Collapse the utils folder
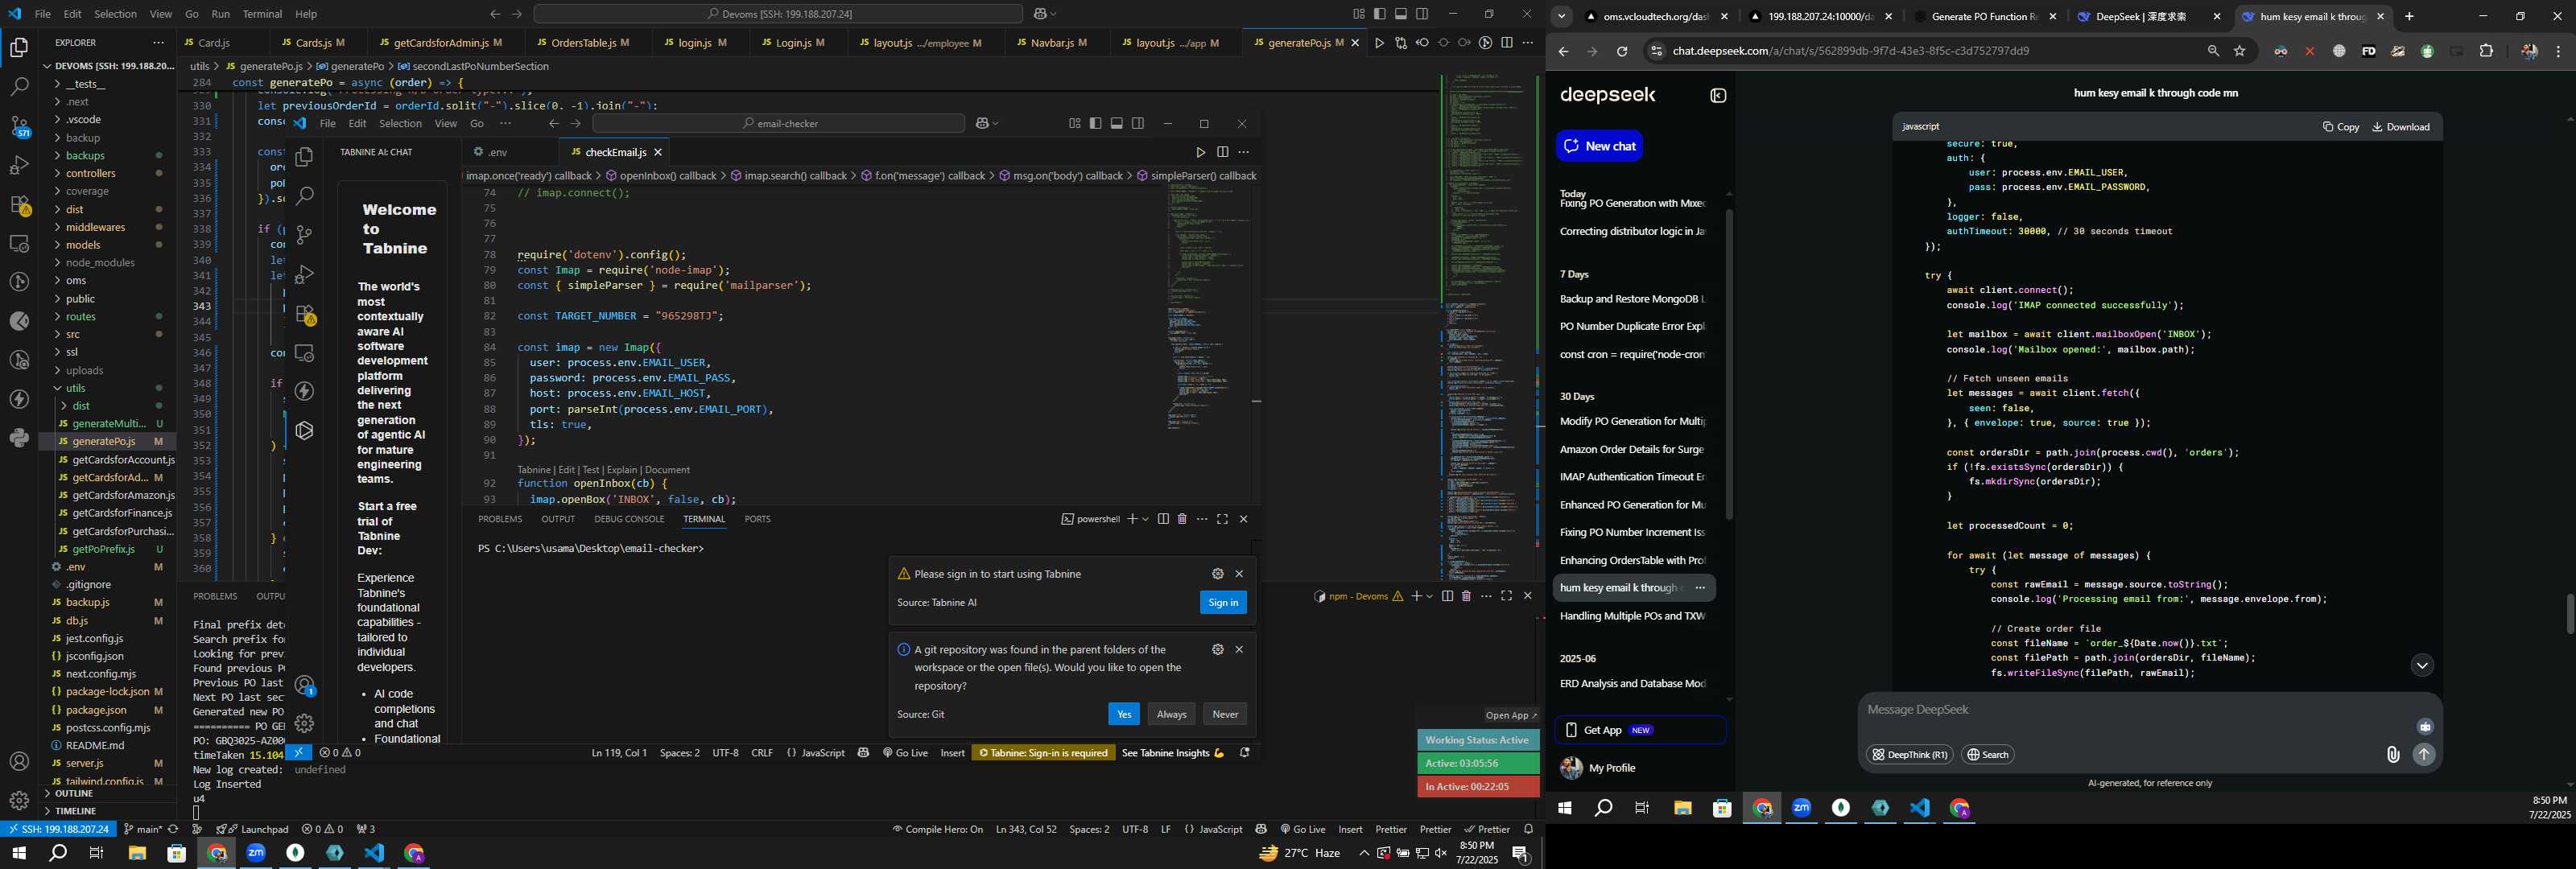This screenshot has height=869, width=2576. tap(75, 388)
